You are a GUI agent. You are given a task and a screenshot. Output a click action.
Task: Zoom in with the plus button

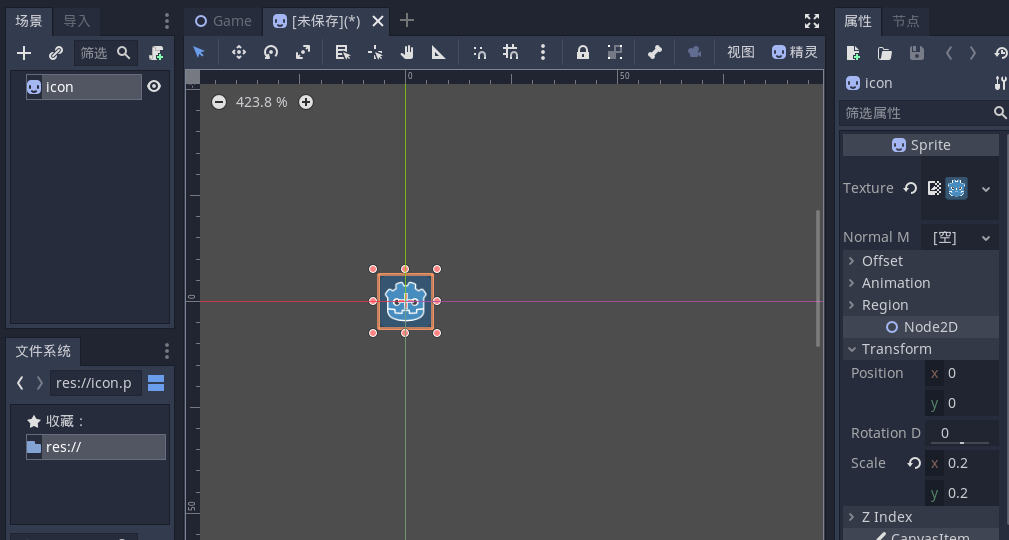coord(306,102)
